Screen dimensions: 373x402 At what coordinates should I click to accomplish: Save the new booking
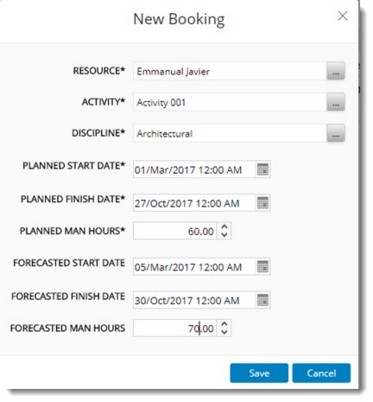tap(259, 373)
